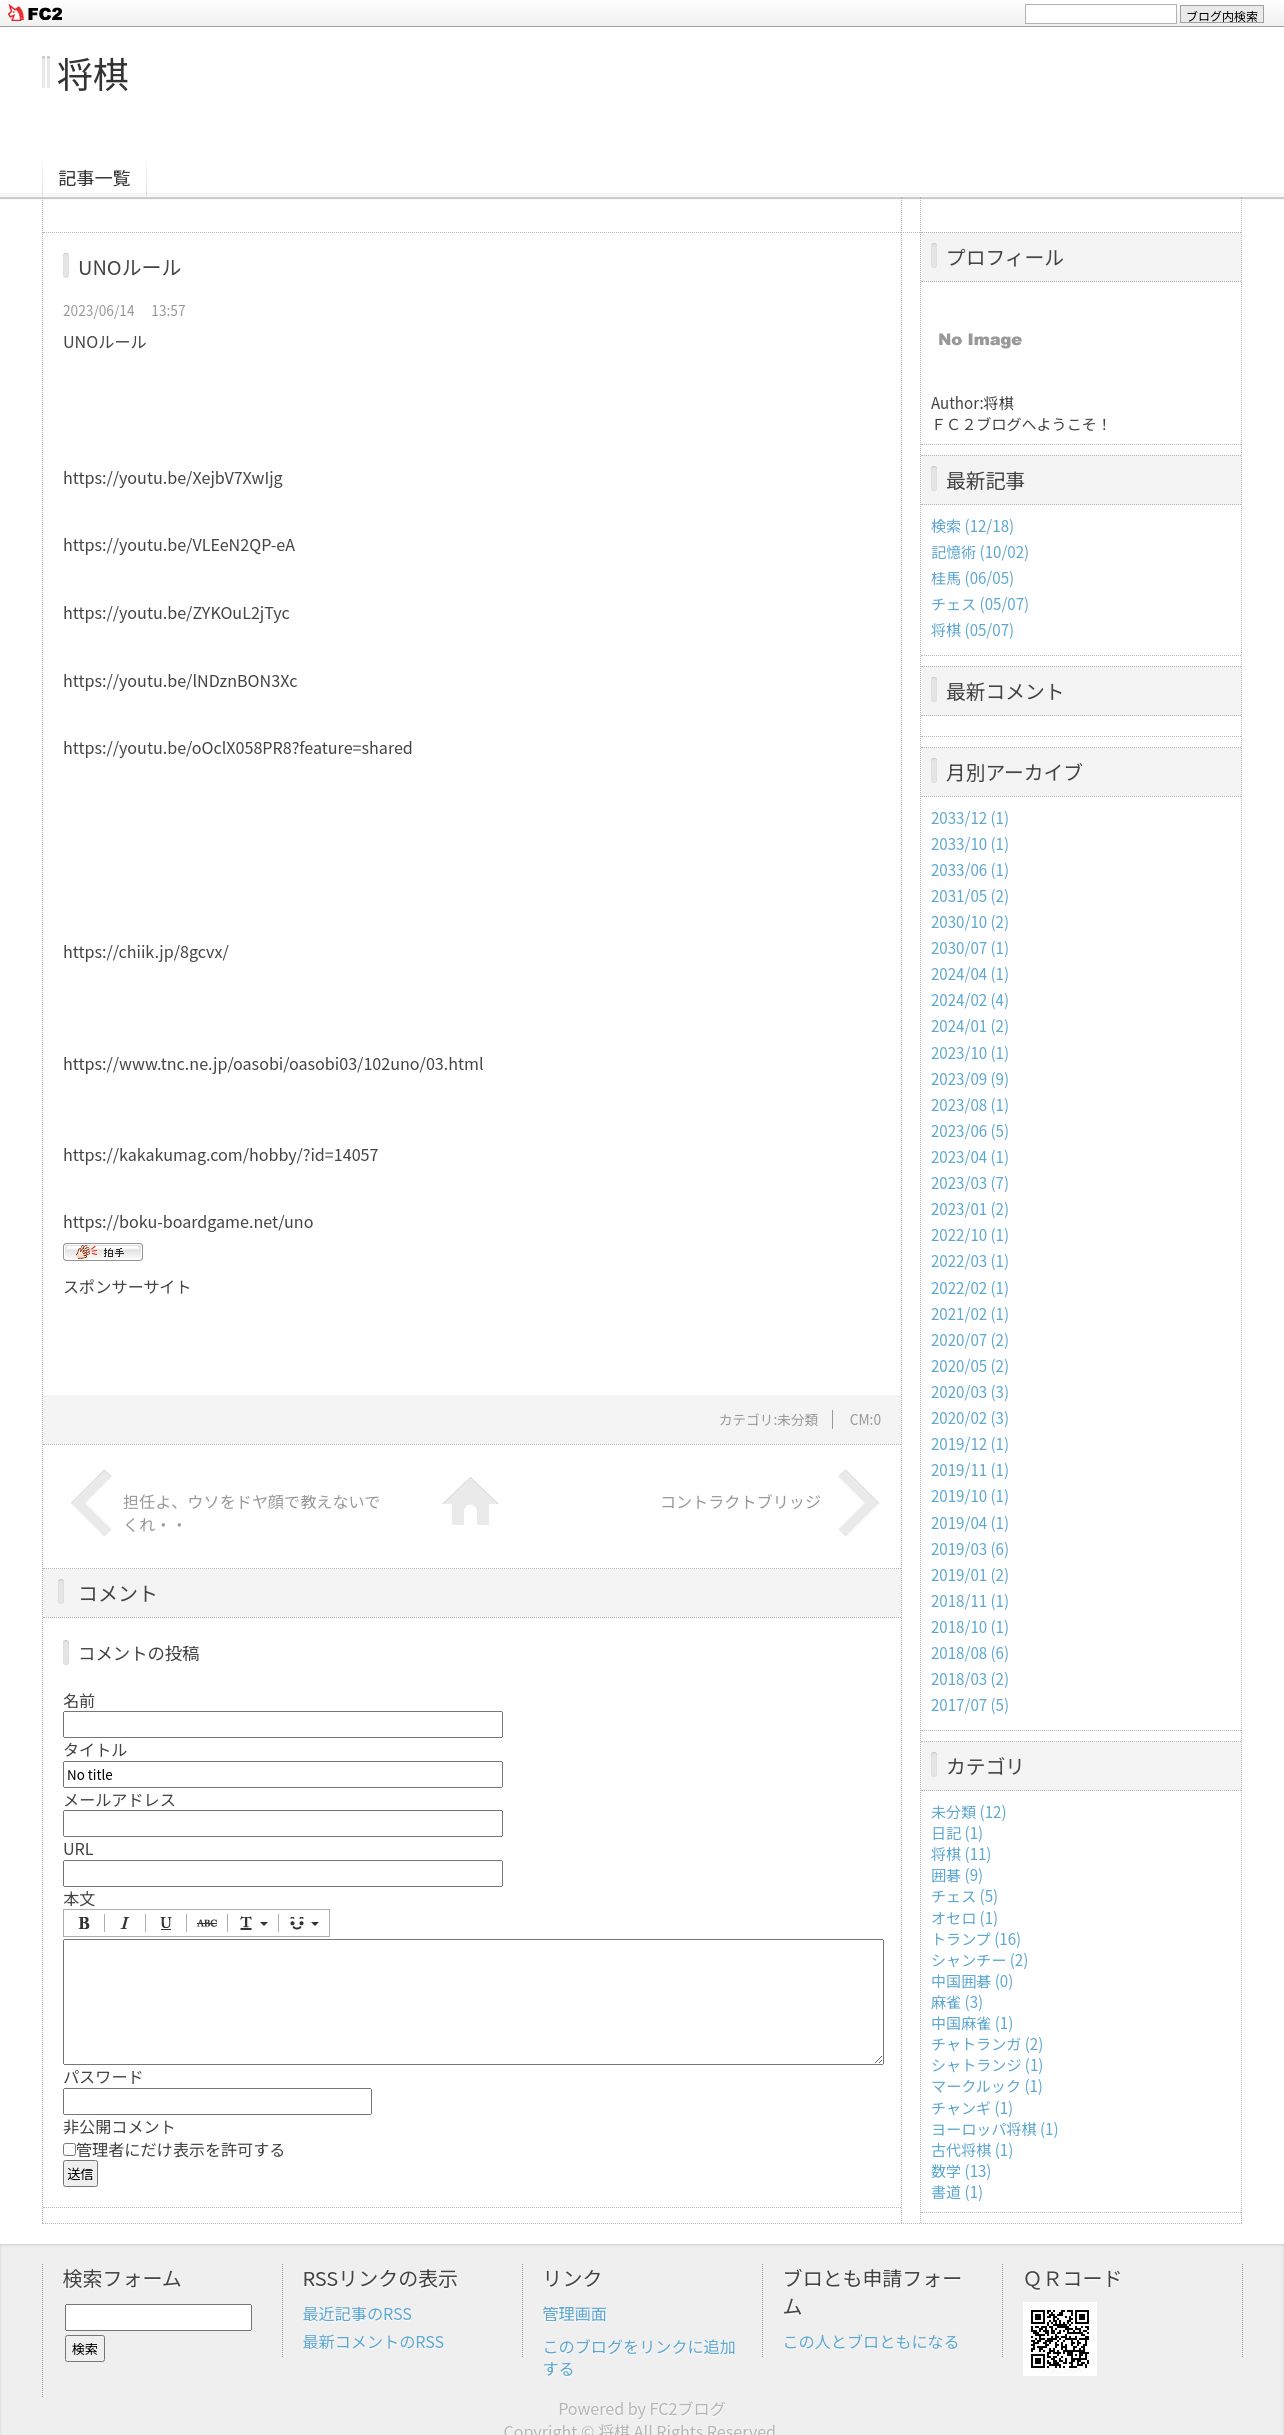This screenshot has height=2435, width=1284.
Task: Click the 検索 button in footer
Action: point(85,2348)
